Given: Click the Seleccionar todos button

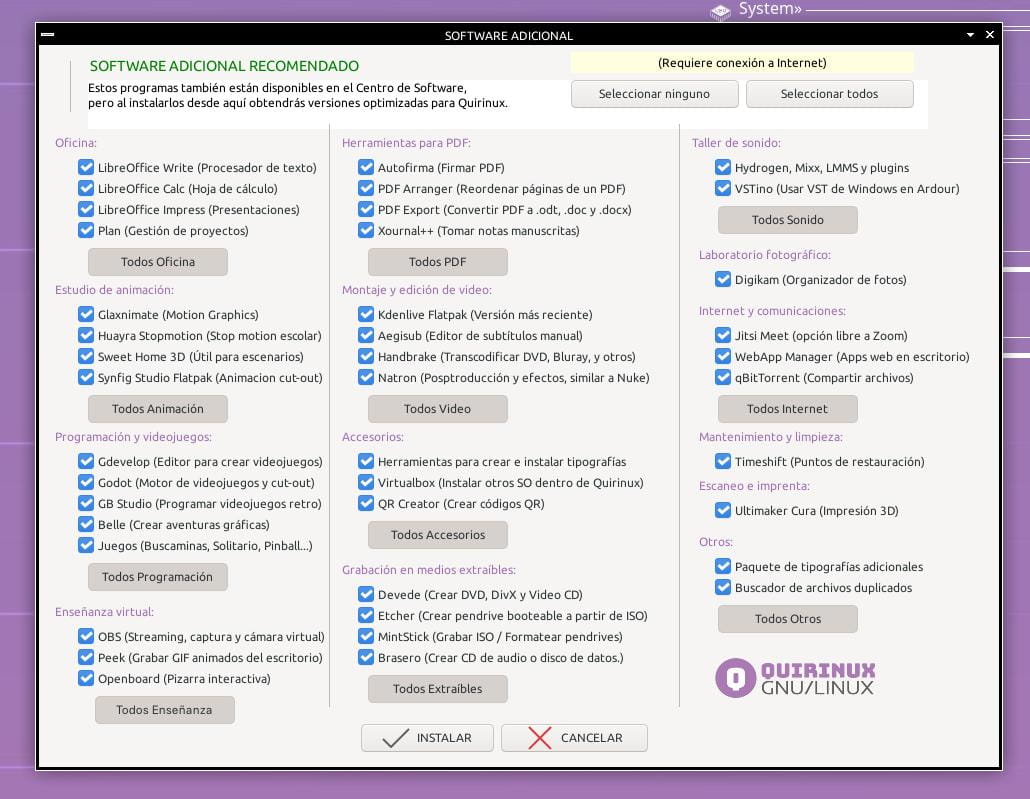Looking at the screenshot, I should (829, 94).
